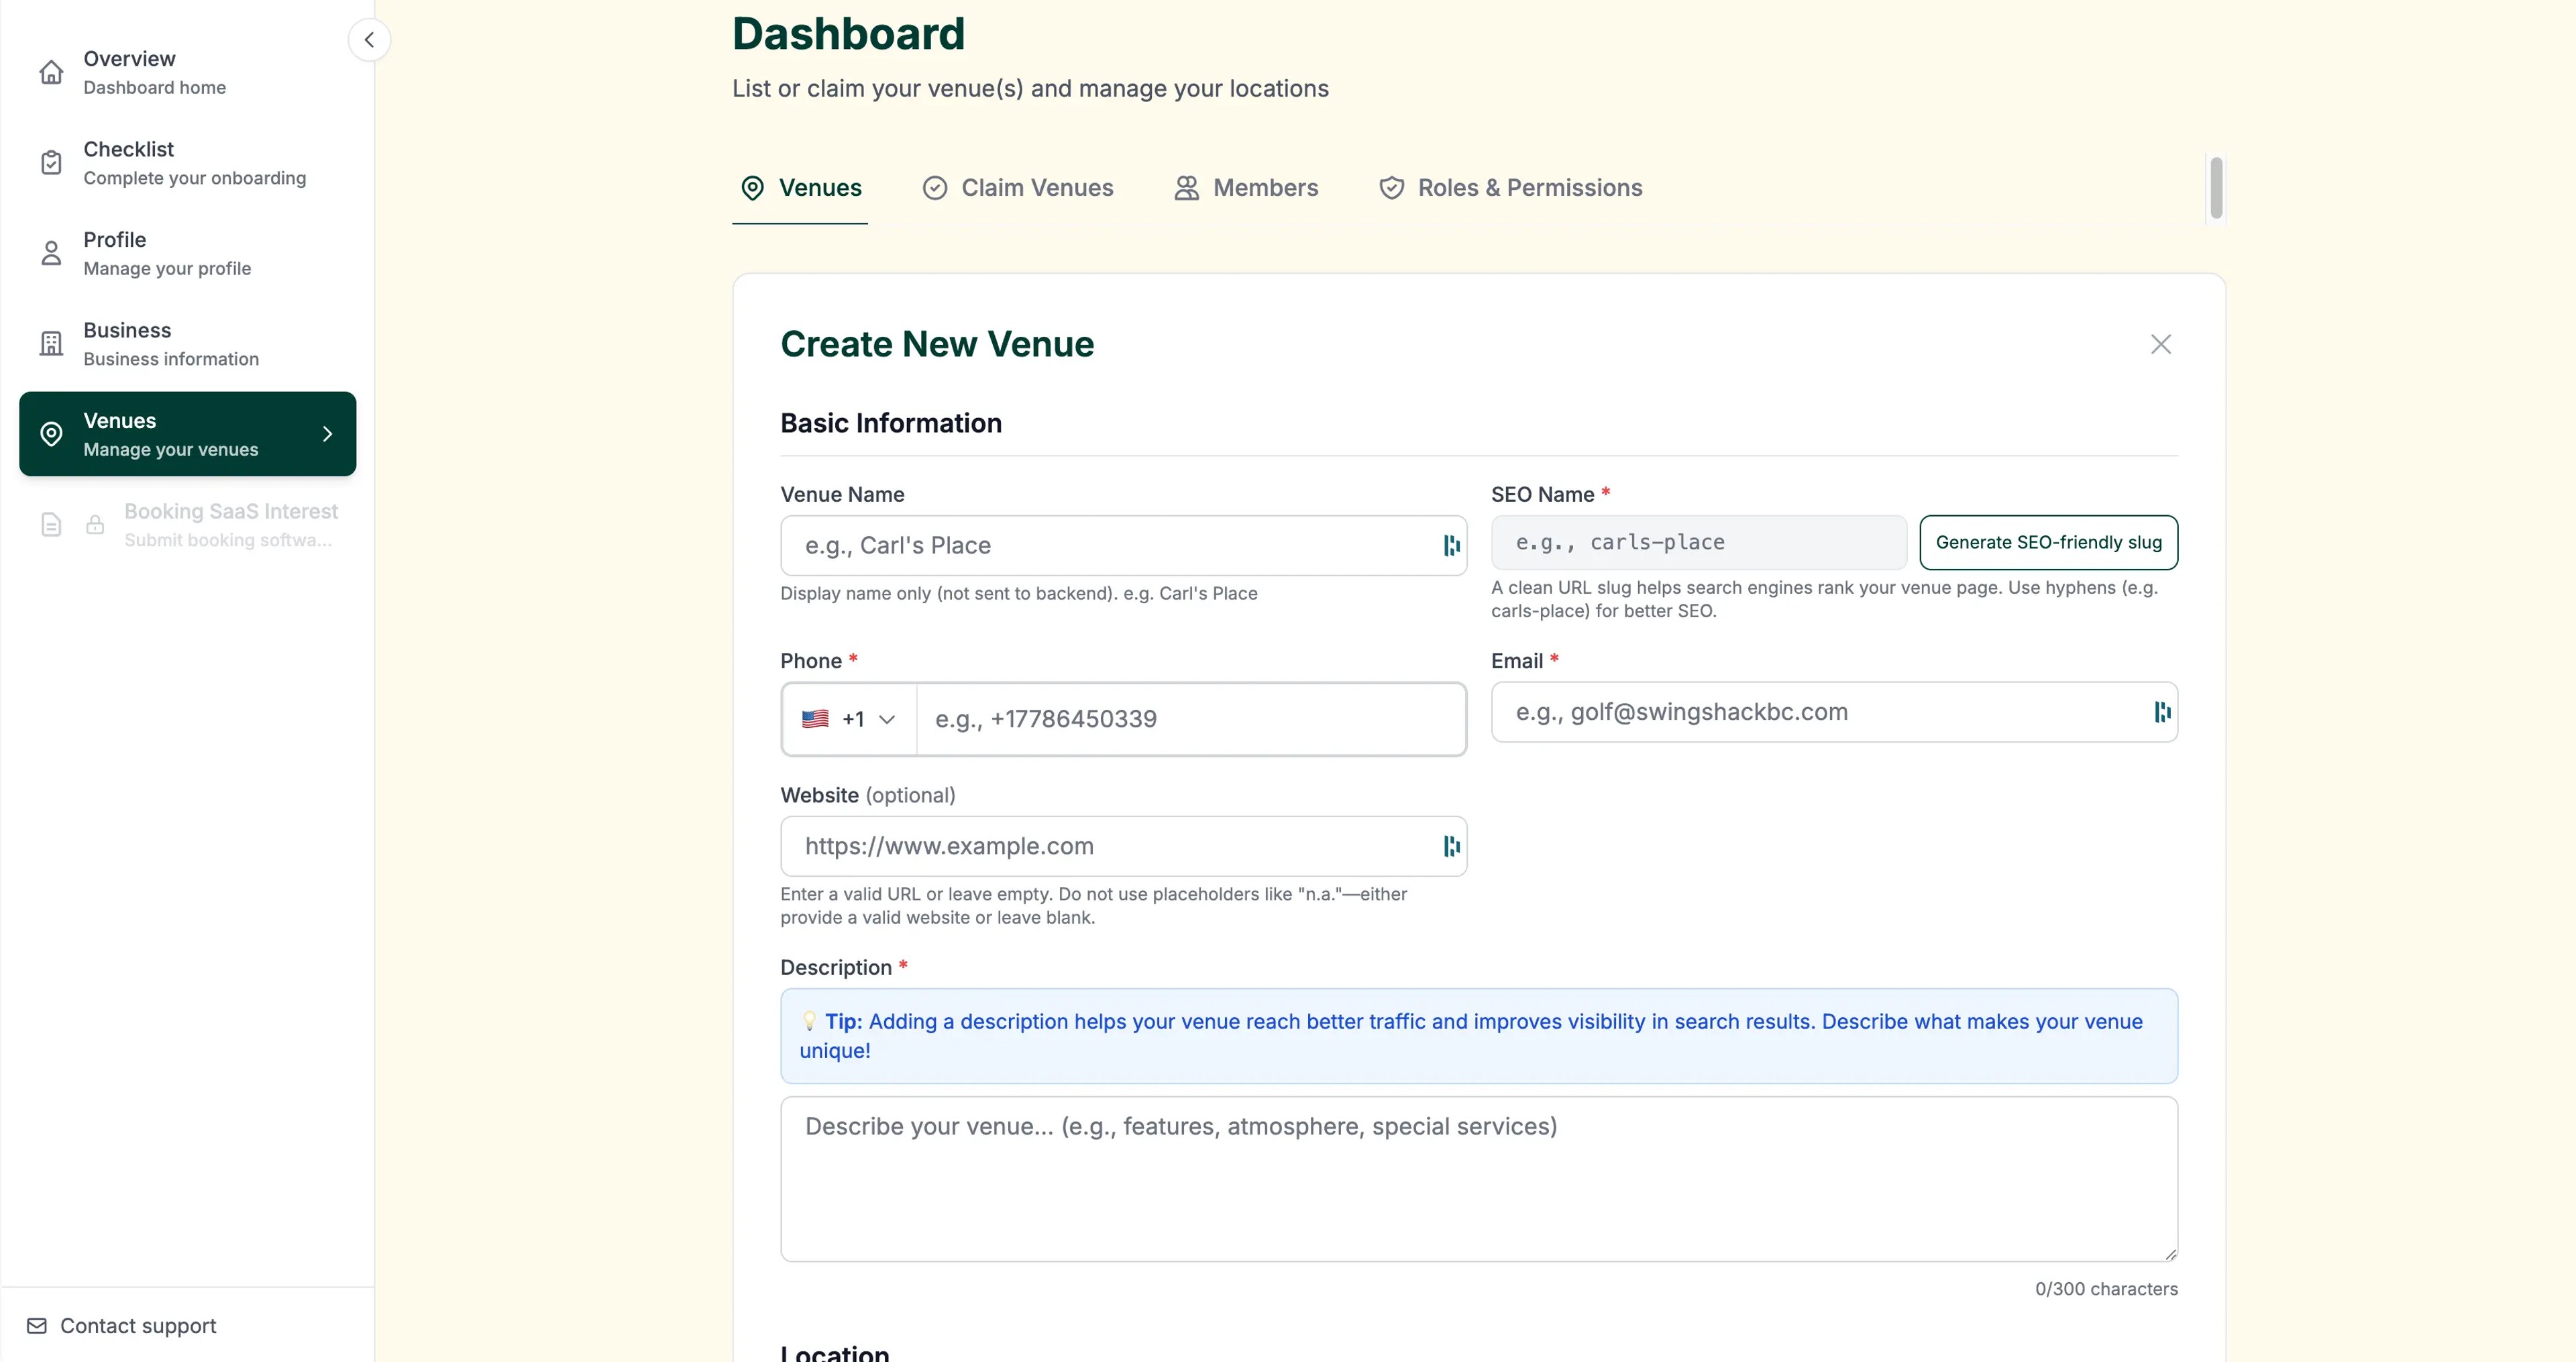Viewport: 2576px width, 1362px height.
Task: Click the Website (optional) label
Action: click(x=868, y=795)
